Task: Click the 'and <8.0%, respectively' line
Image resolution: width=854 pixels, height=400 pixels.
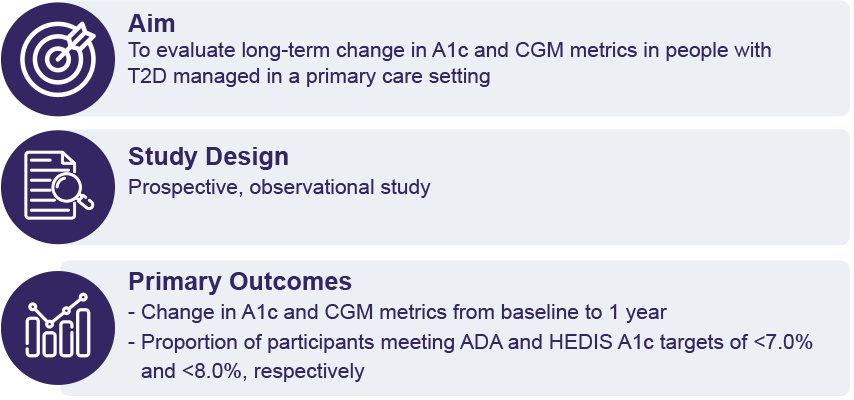Action: click(x=252, y=371)
